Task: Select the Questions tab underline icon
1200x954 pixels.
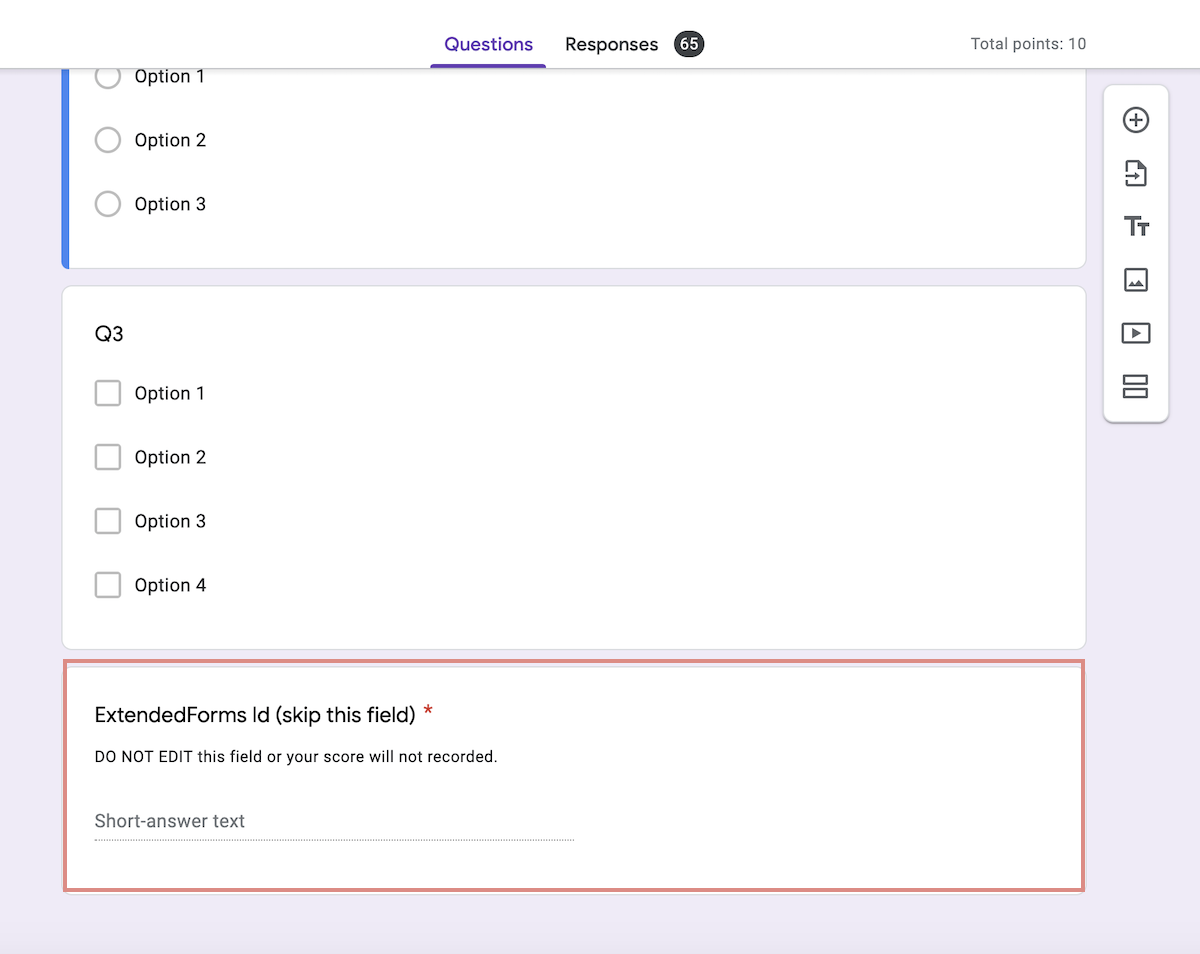Action: 487,65
